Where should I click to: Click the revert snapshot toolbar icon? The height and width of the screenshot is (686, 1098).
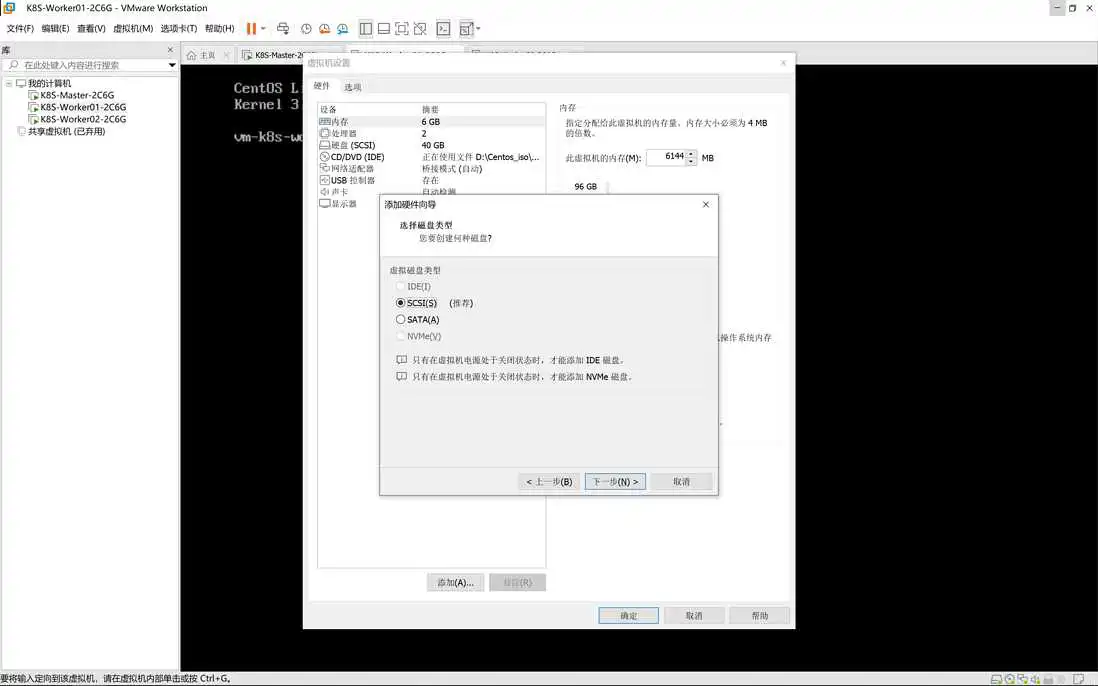tap(324, 28)
